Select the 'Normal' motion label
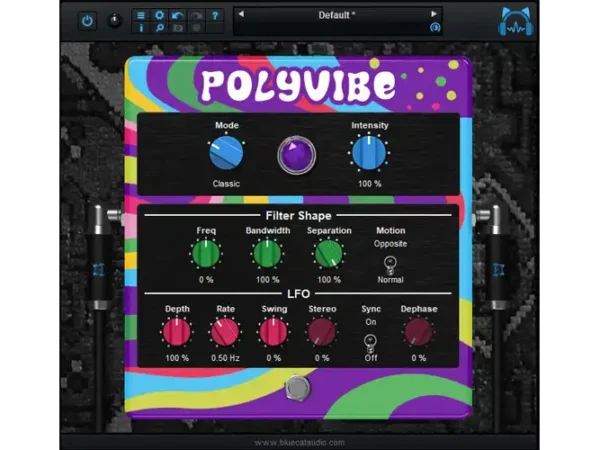Viewport: 600px width, 450px height. click(x=390, y=280)
